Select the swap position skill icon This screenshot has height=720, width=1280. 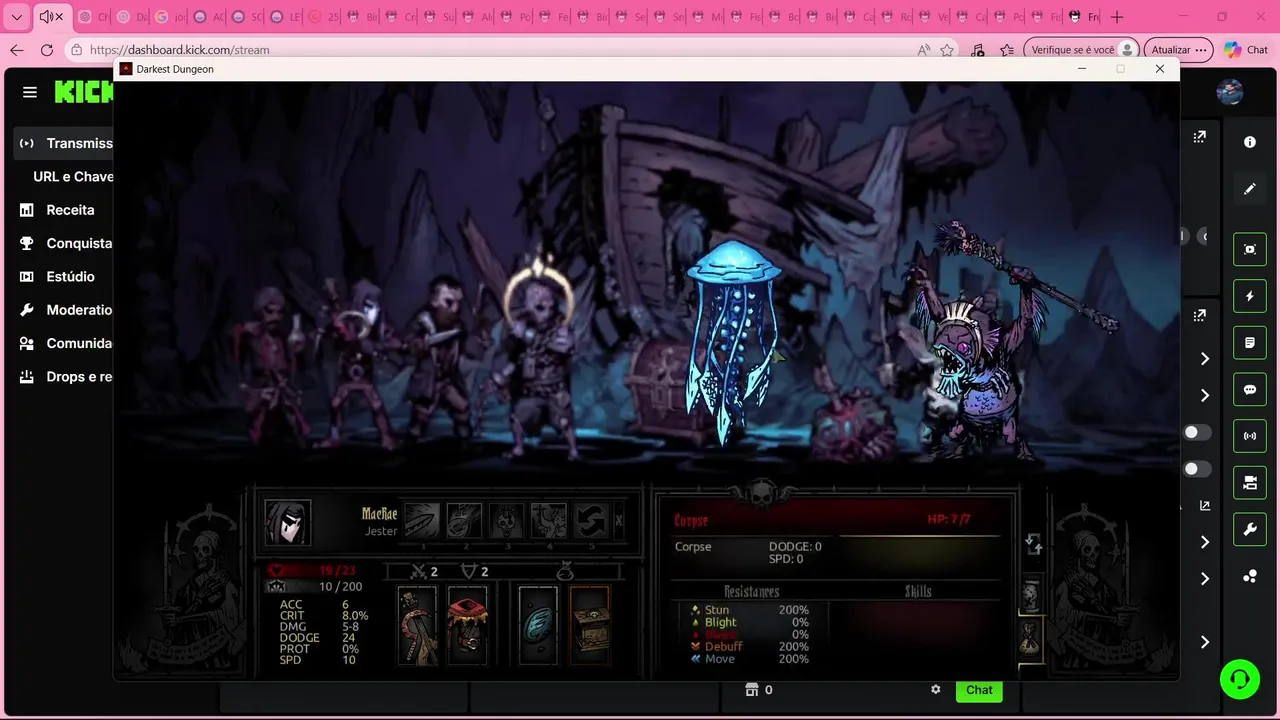590,520
